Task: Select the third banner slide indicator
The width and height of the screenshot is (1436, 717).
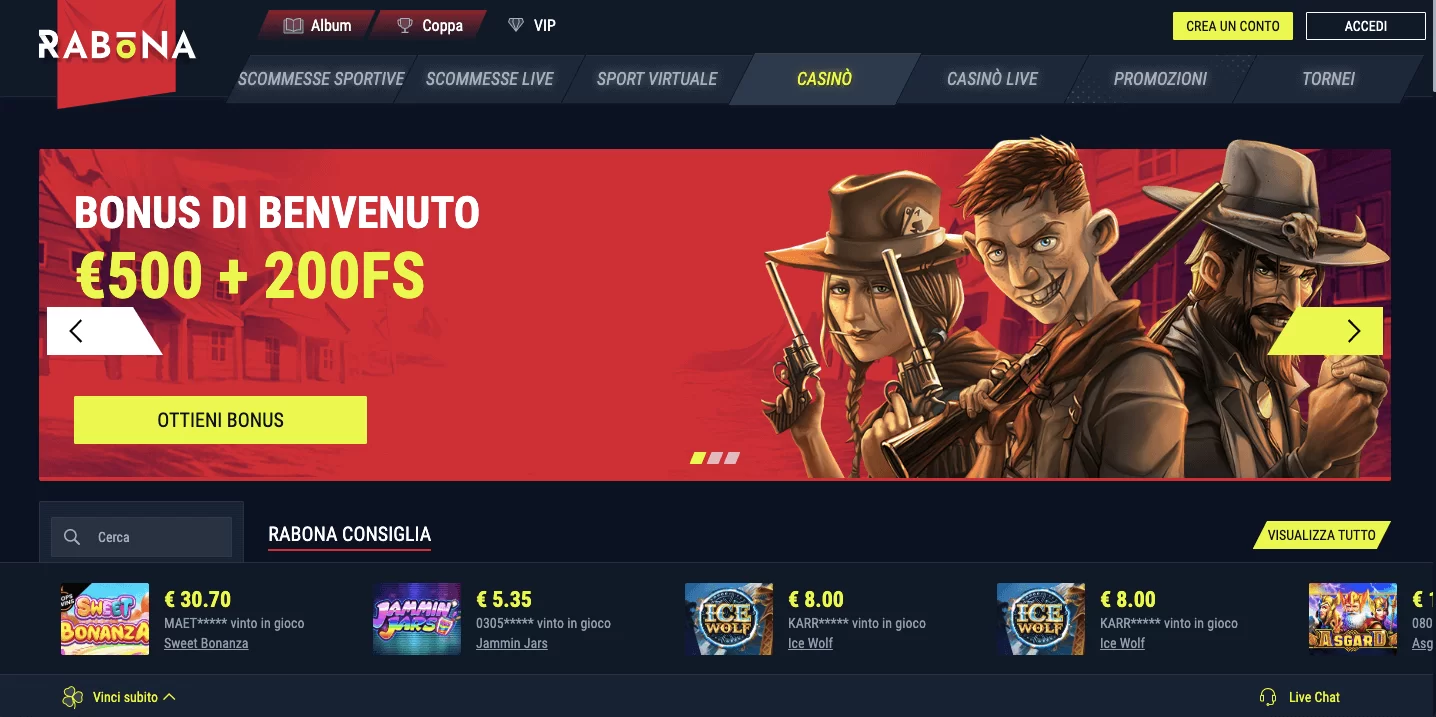Action: [x=732, y=458]
